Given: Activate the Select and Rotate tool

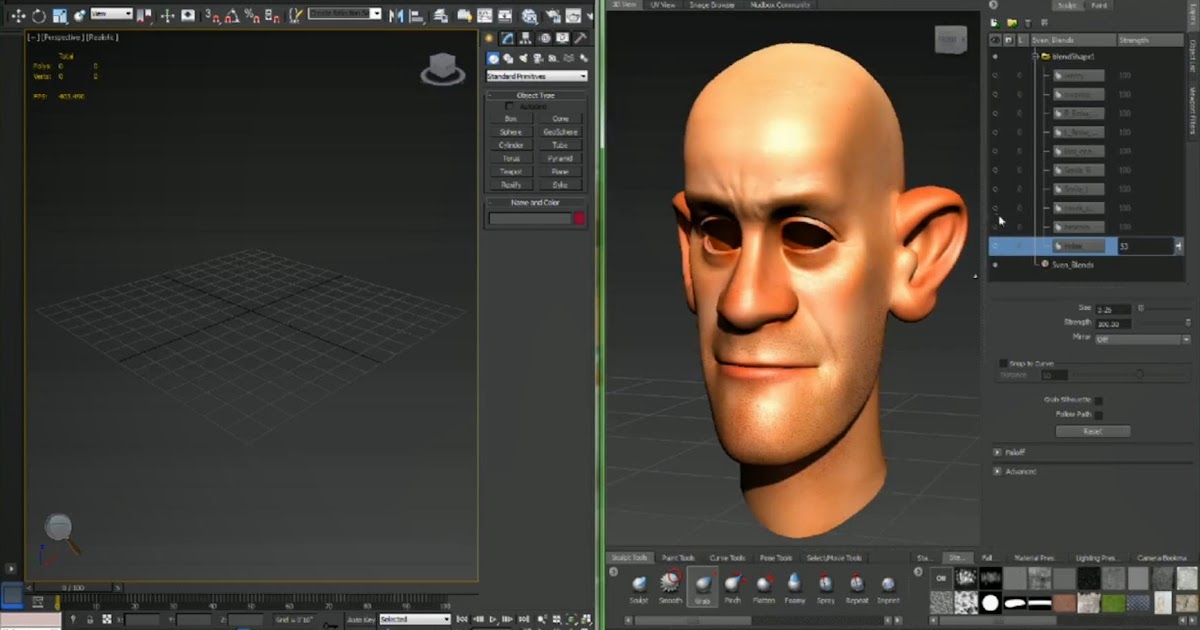Looking at the screenshot, I should pyautogui.click(x=38, y=15).
